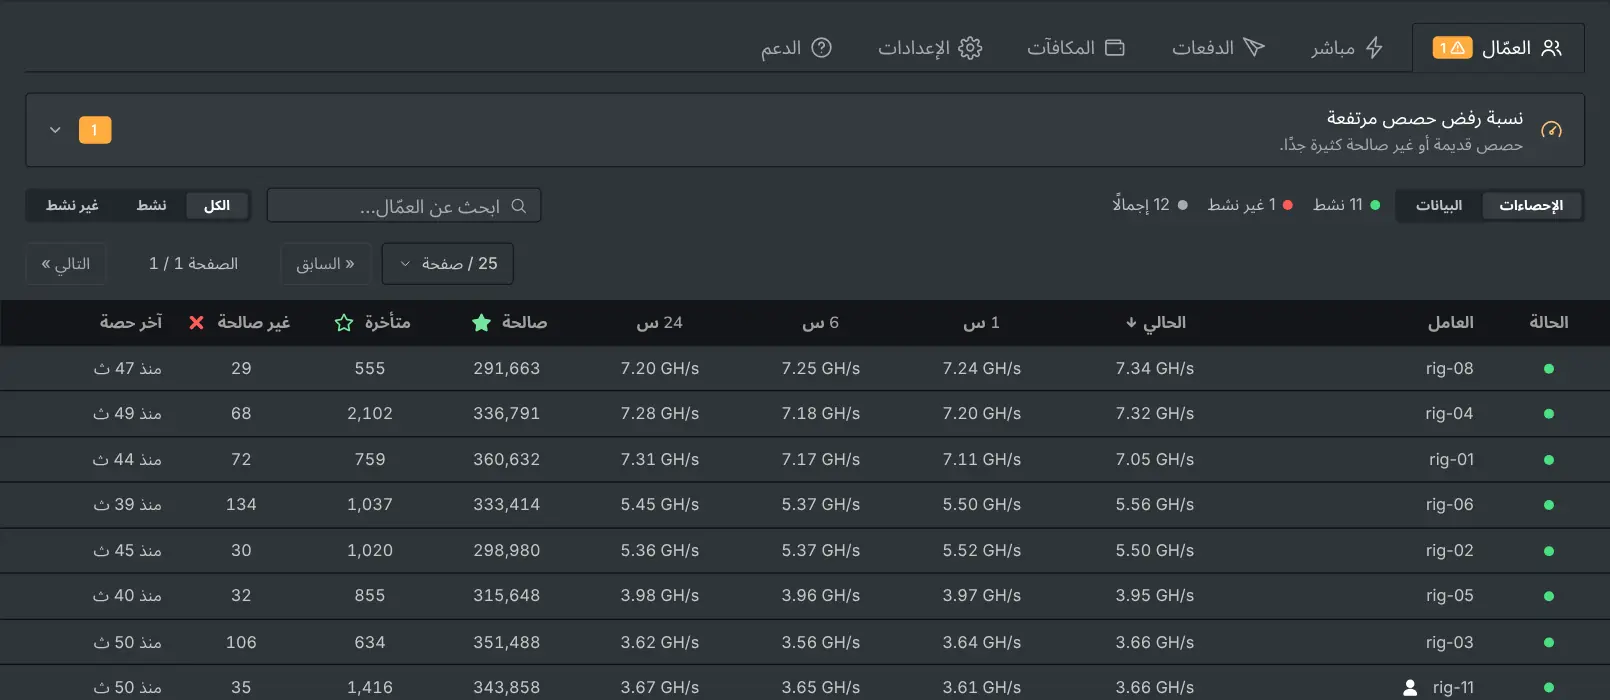This screenshot has width=1610, height=700.
Task: Click the question mark icon by الدعم
Action: point(822,48)
